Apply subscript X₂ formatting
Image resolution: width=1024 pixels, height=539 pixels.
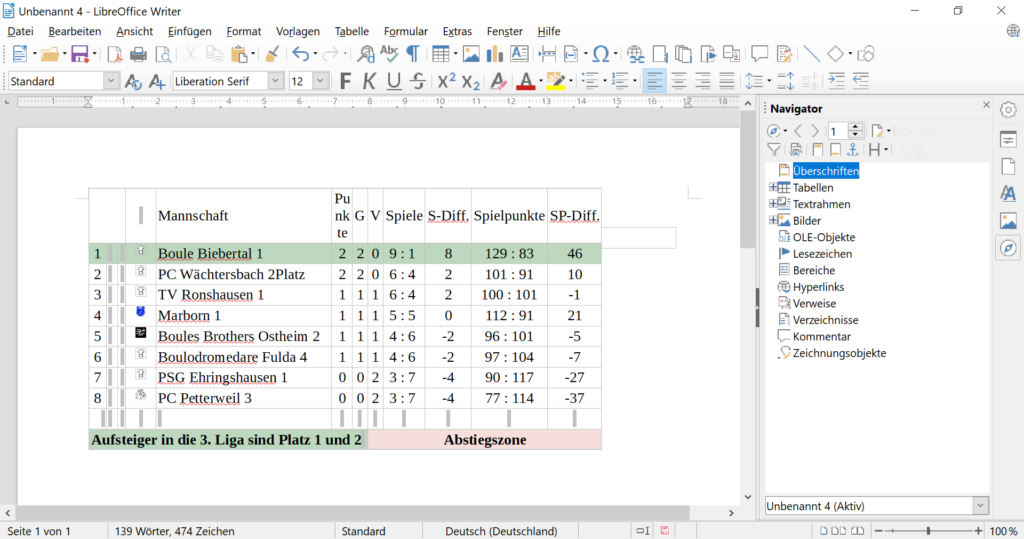471,81
